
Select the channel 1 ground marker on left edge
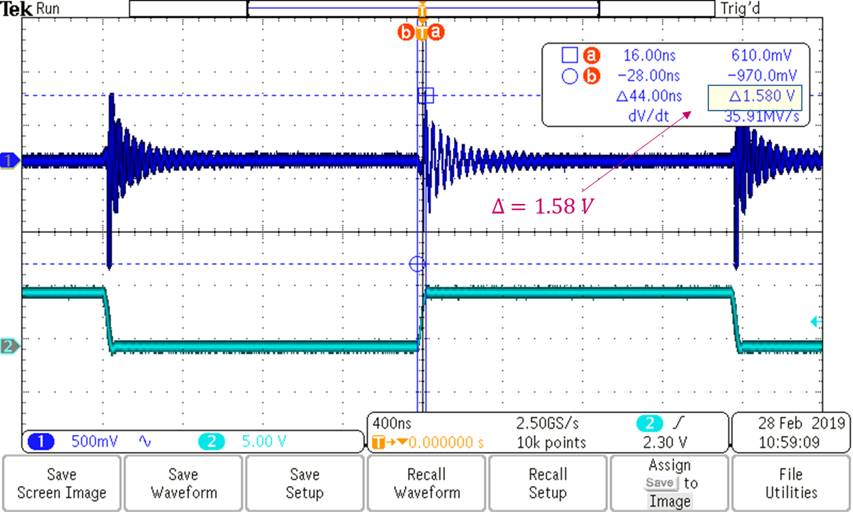(x=10, y=160)
